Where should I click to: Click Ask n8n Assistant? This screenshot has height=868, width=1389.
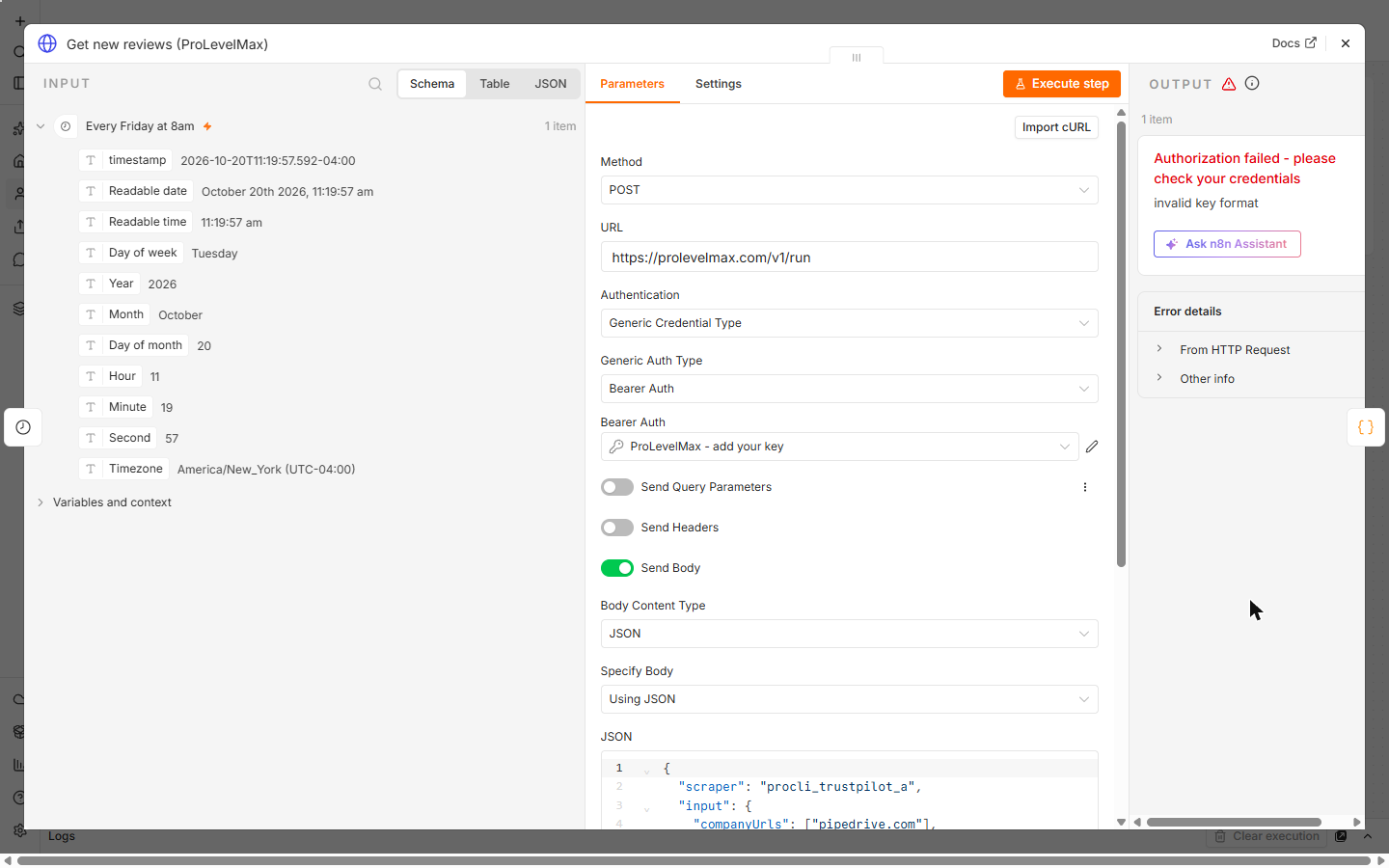pyautogui.click(x=1227, y=244)
